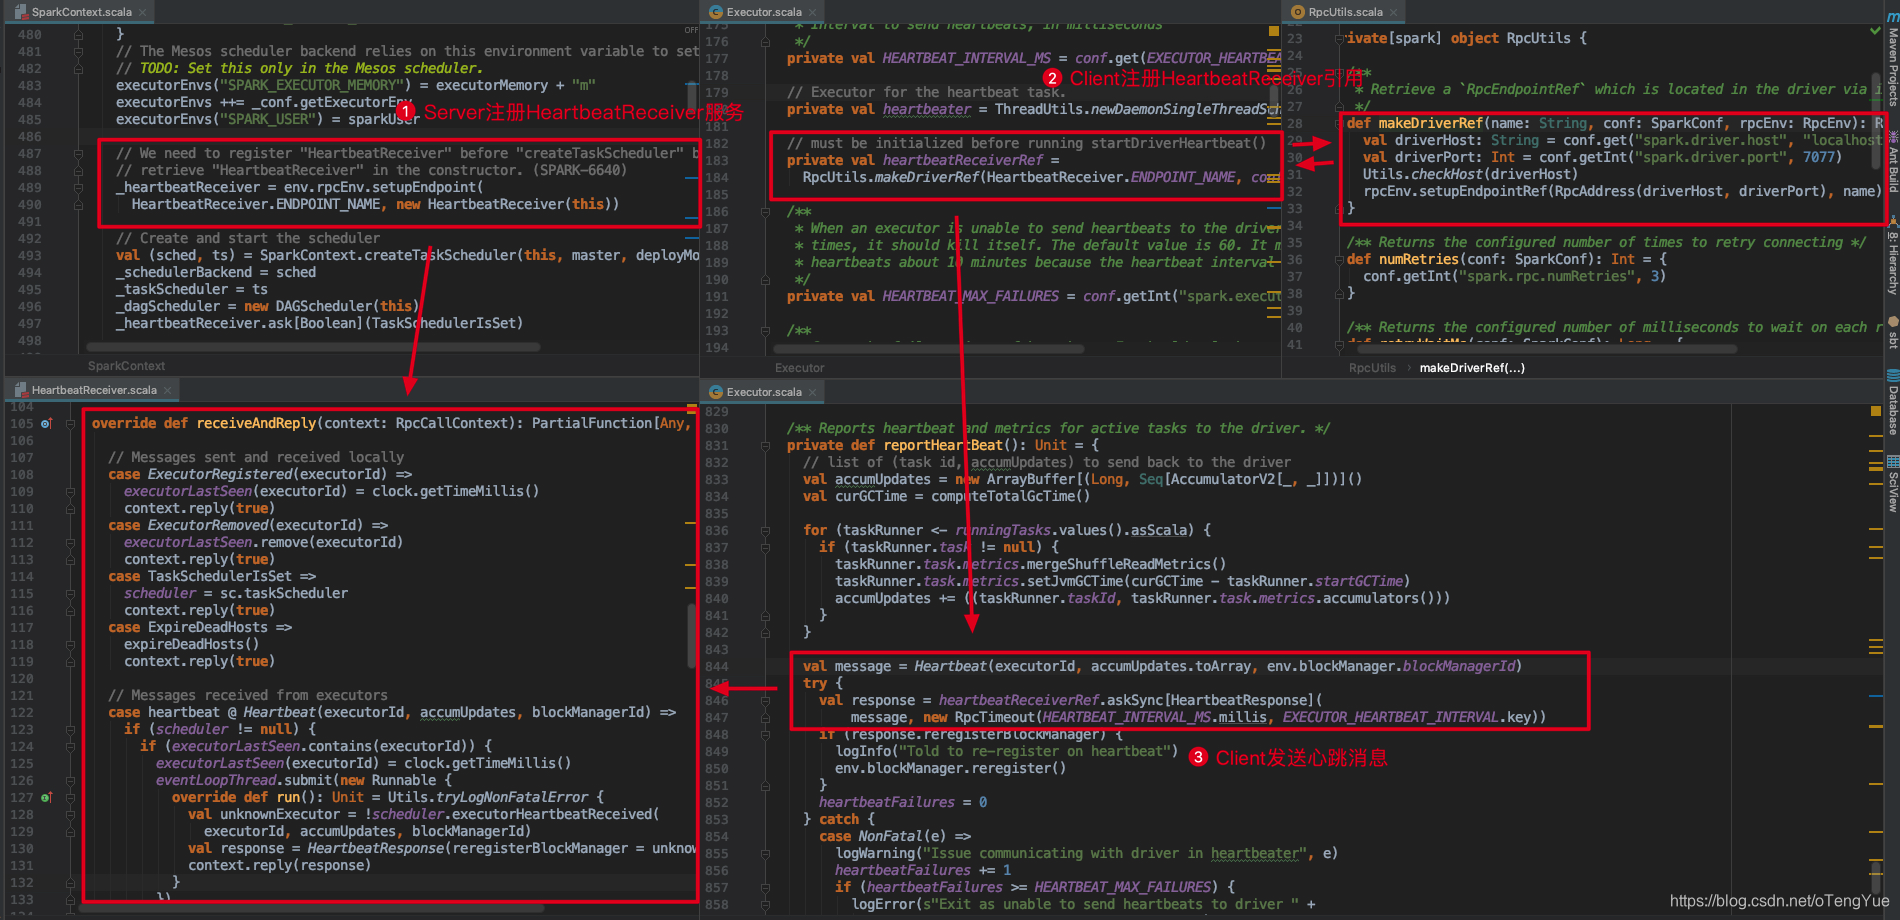Click the RpcUtils breadcrumb
This screenshot has height=920, width=1900.
pyautogui.click(x=1372, y=368)
